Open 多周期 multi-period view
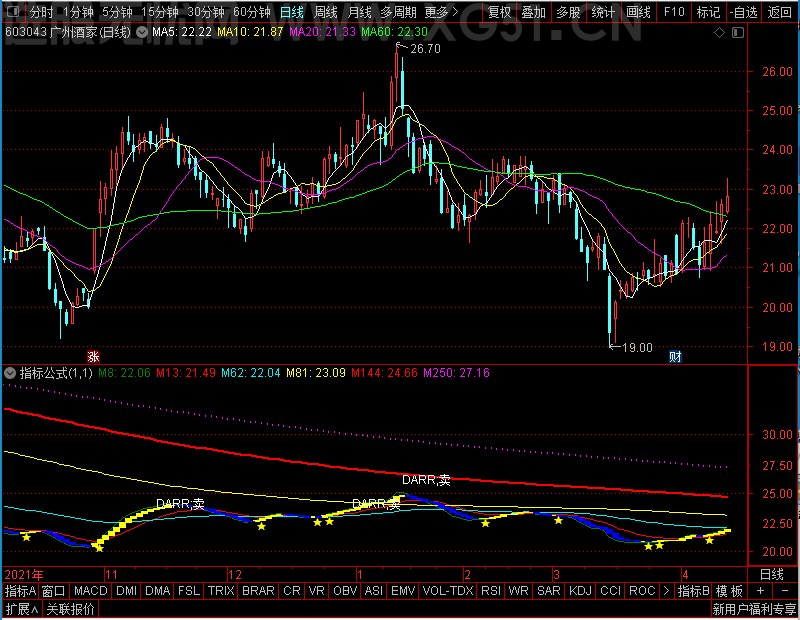 398,12
